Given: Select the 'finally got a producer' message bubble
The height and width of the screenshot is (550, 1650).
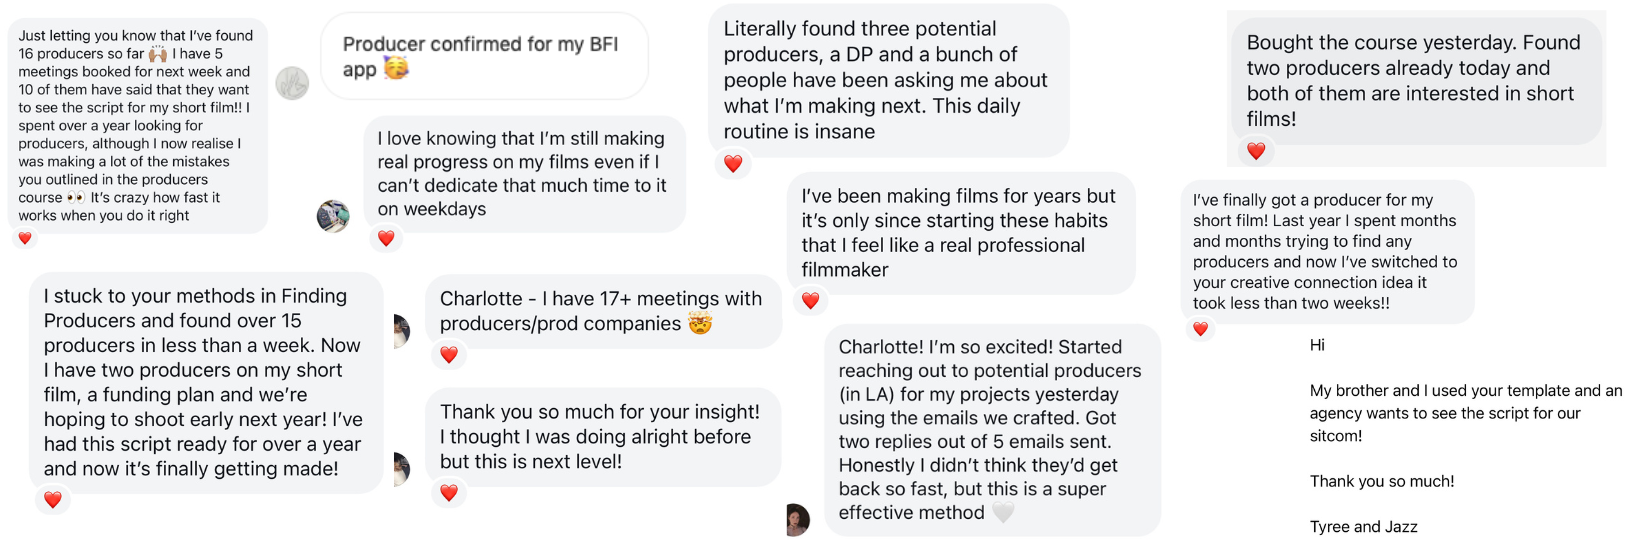Looking at the screenshot, I should pos(1326,252).
